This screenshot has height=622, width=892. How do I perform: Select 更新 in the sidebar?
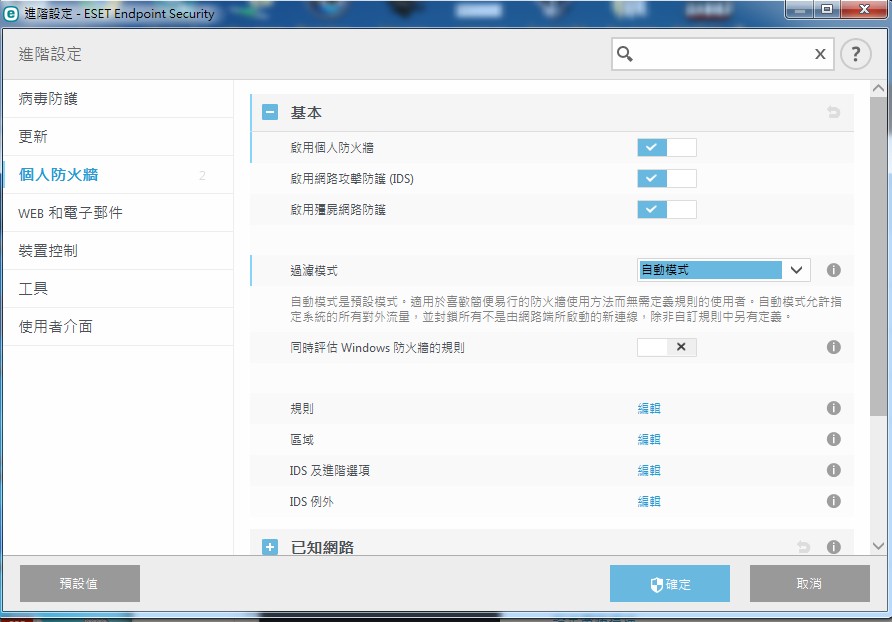tap(118, 137)
